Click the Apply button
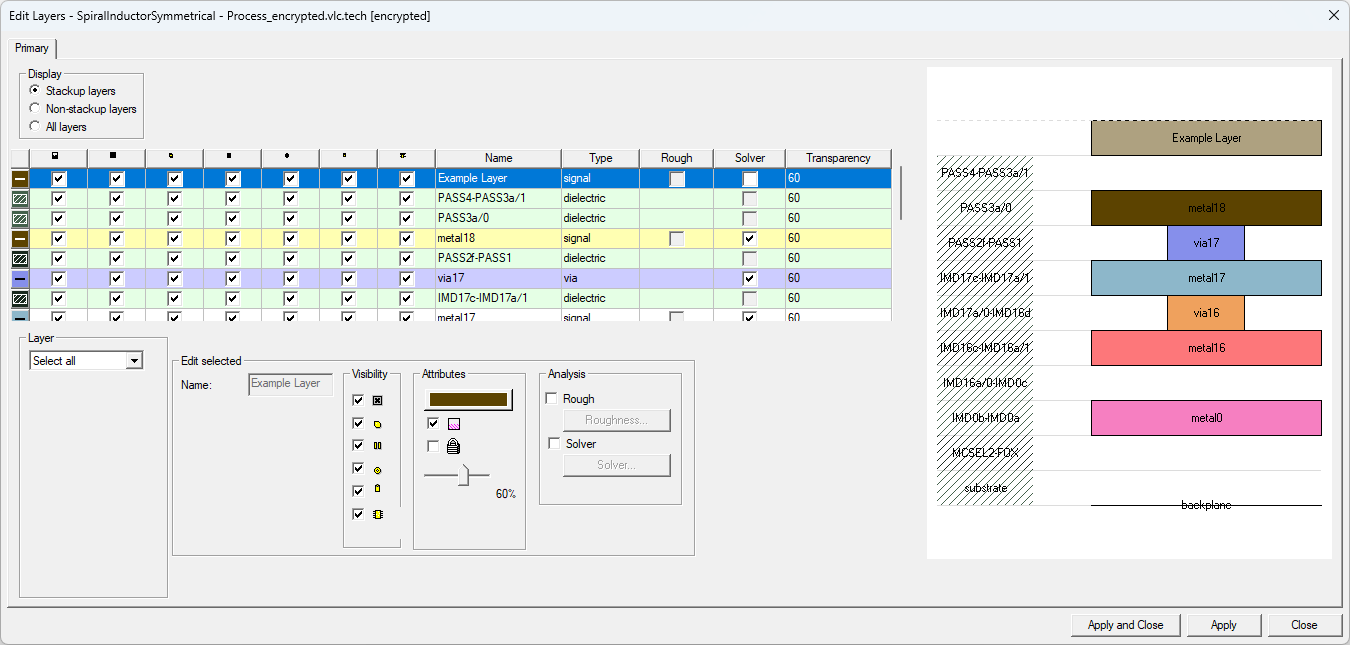This screenshot has height=645, width=1350. 1223,624
